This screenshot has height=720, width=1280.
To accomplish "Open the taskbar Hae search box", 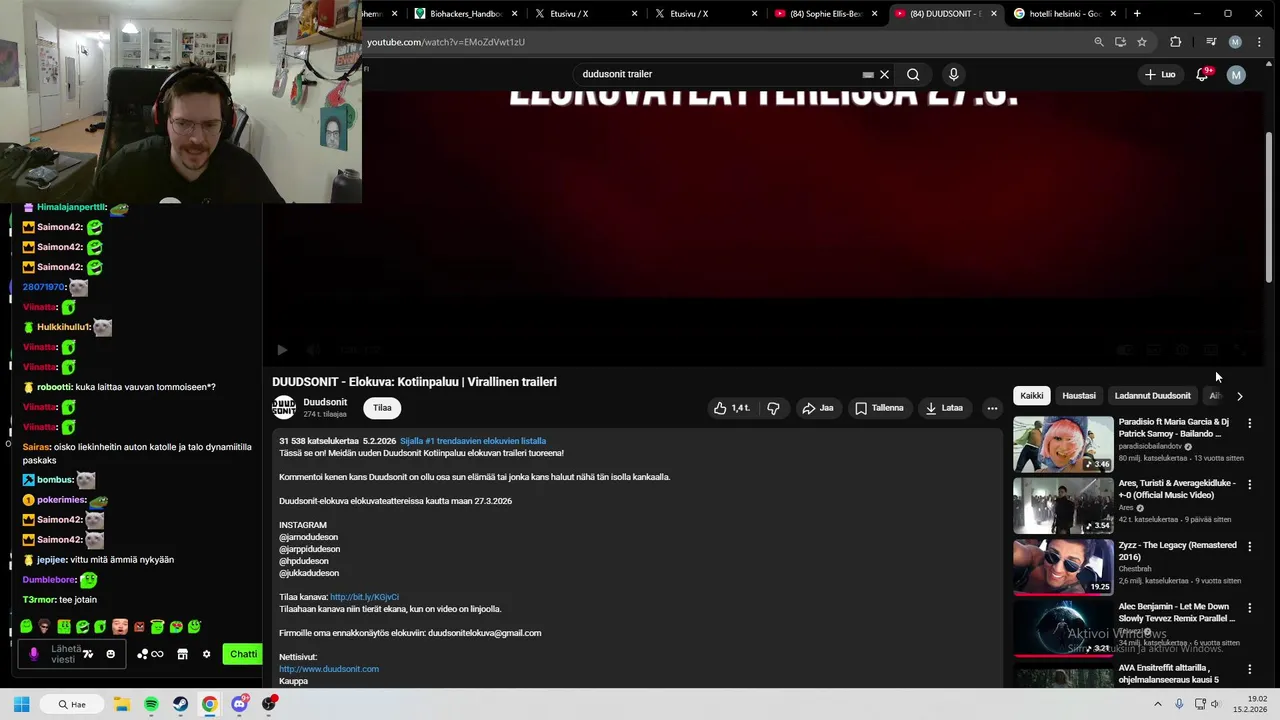I will [72, 704].
